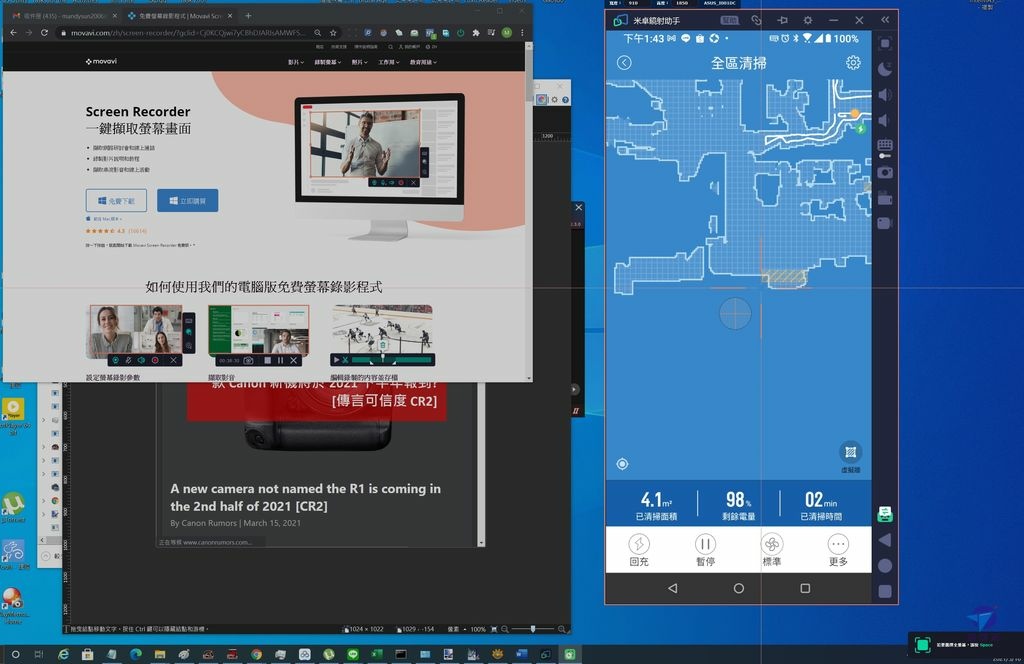1024x664 pixels.
Task: Tap the locate target icon on map
Action: [x=622, y=464]
